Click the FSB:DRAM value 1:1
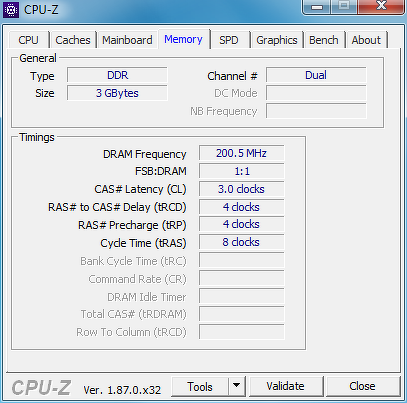 242,171
